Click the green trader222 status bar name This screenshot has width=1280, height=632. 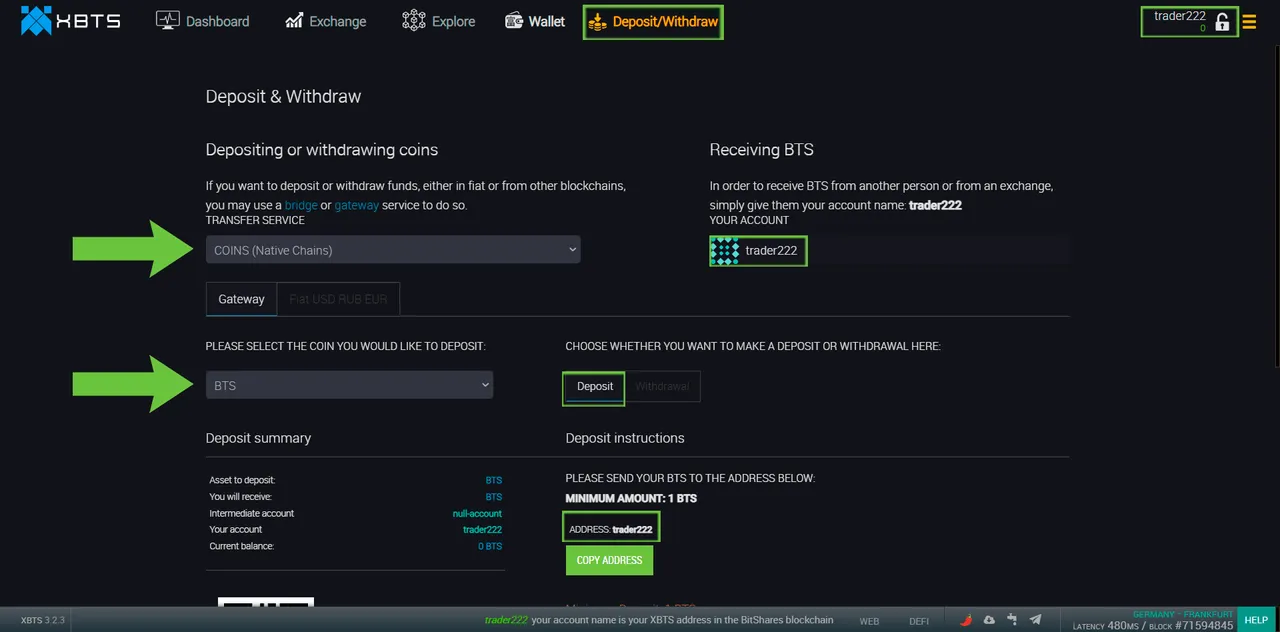click(x=505, y=620)
